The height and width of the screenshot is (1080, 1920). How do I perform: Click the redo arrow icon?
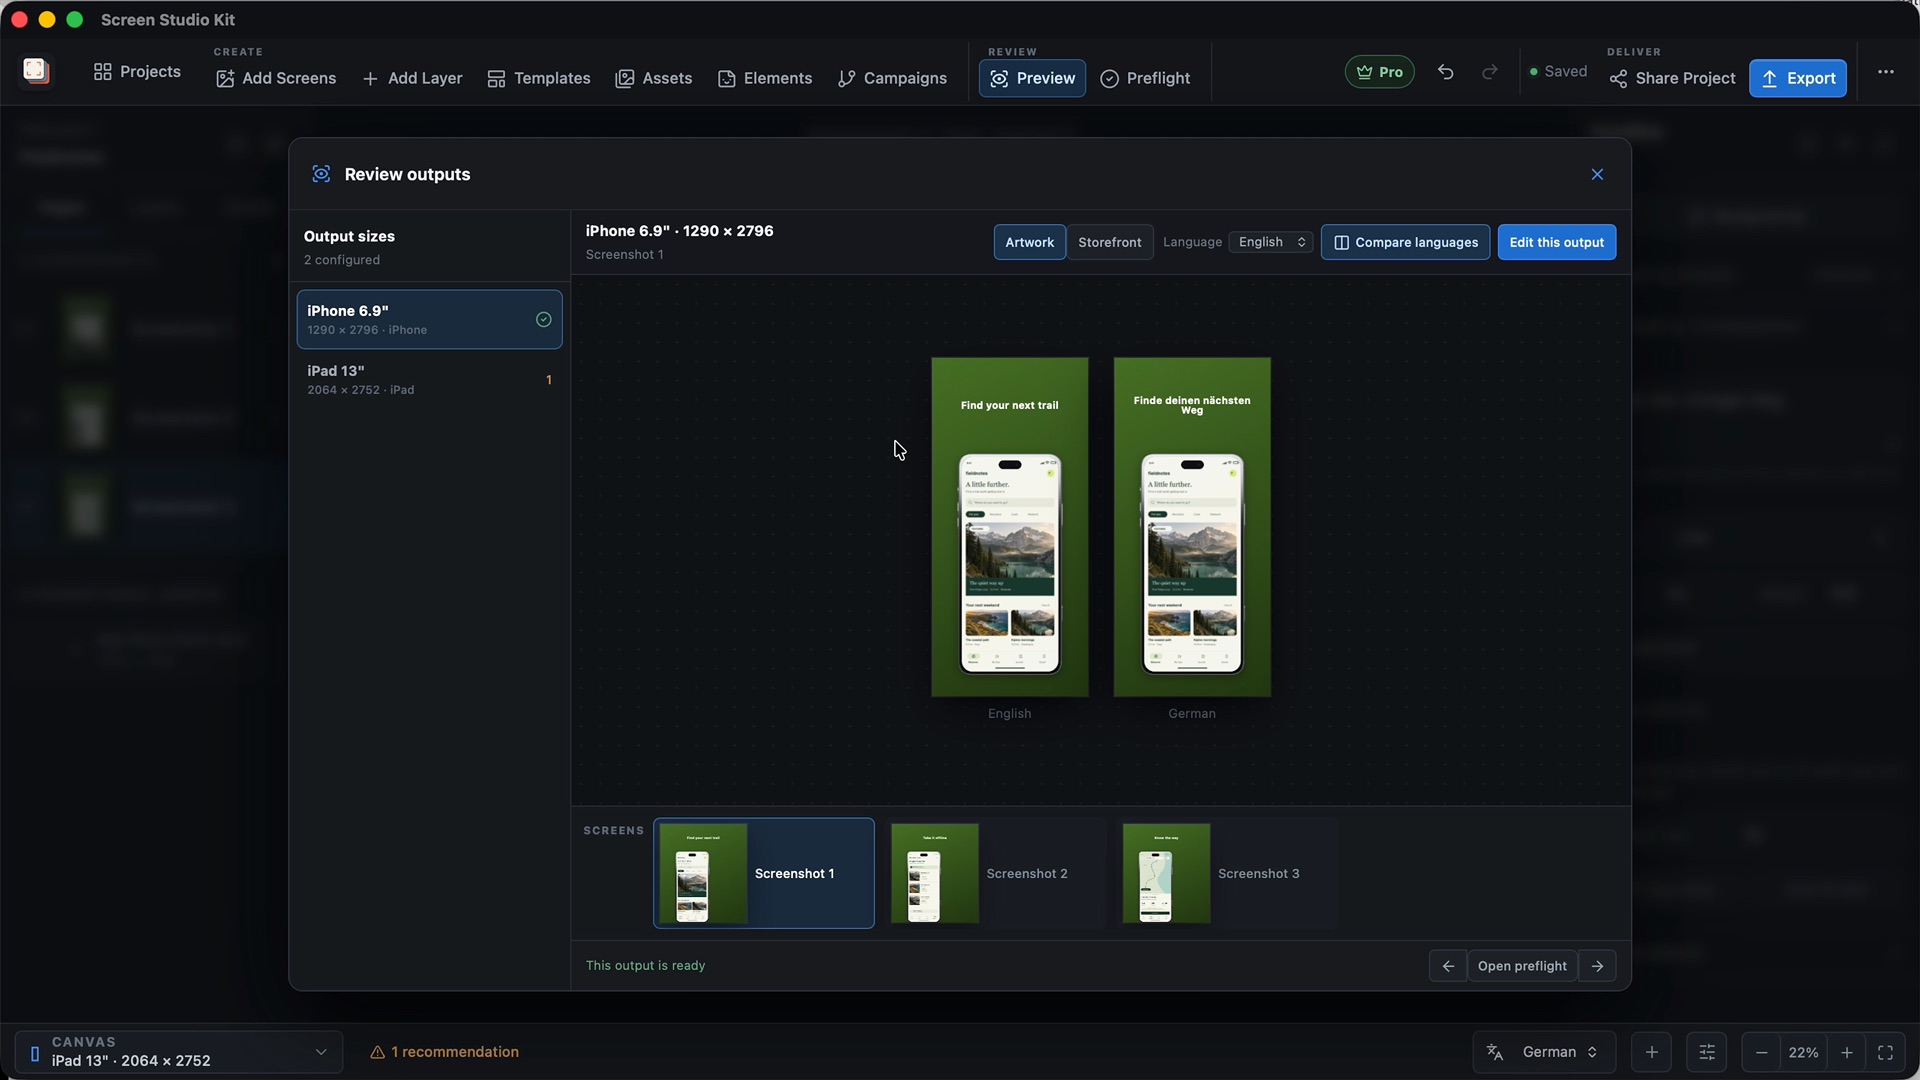pos(1489,72)
